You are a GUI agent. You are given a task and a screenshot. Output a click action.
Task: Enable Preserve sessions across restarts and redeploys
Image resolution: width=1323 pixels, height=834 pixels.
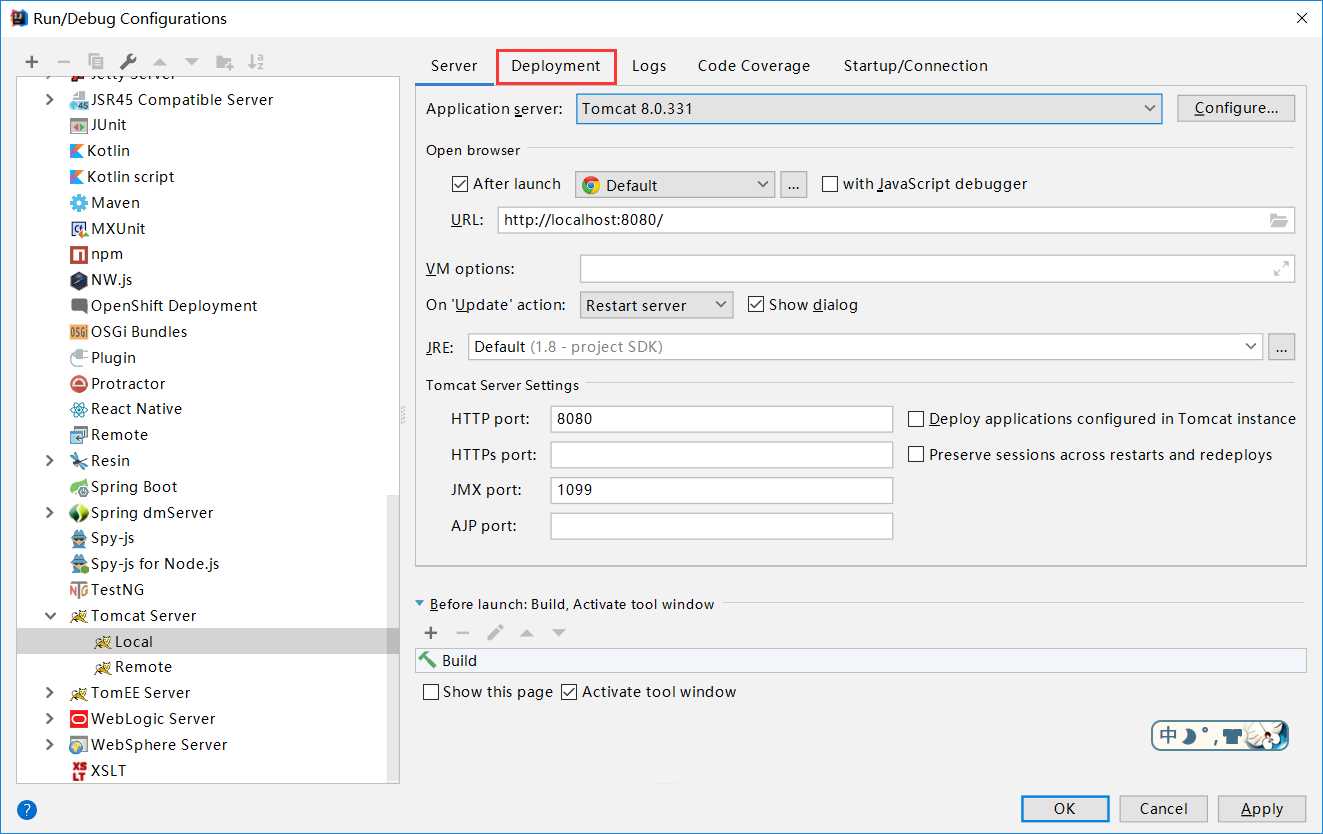pos(915,455)
